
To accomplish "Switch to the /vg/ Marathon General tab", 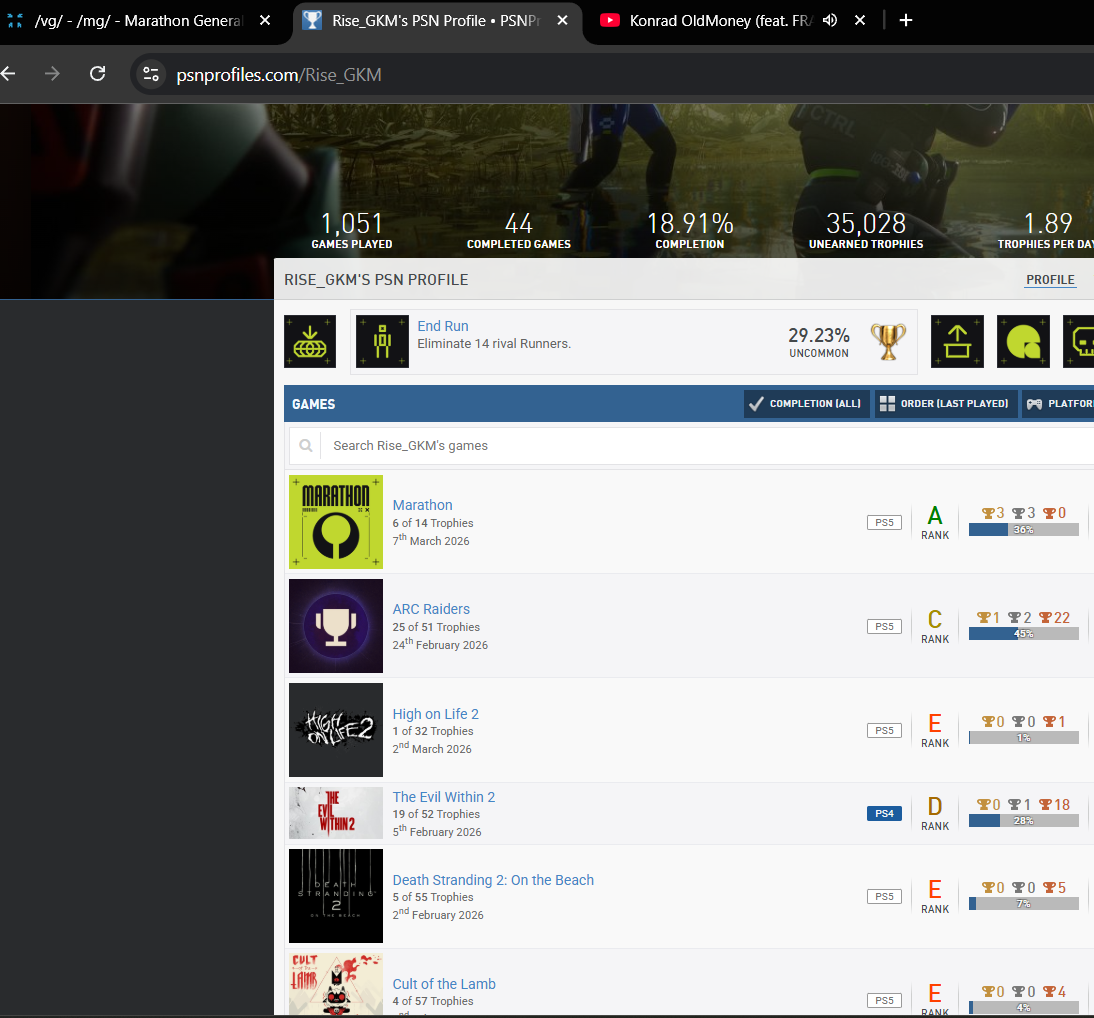I will tap(138, 21).
